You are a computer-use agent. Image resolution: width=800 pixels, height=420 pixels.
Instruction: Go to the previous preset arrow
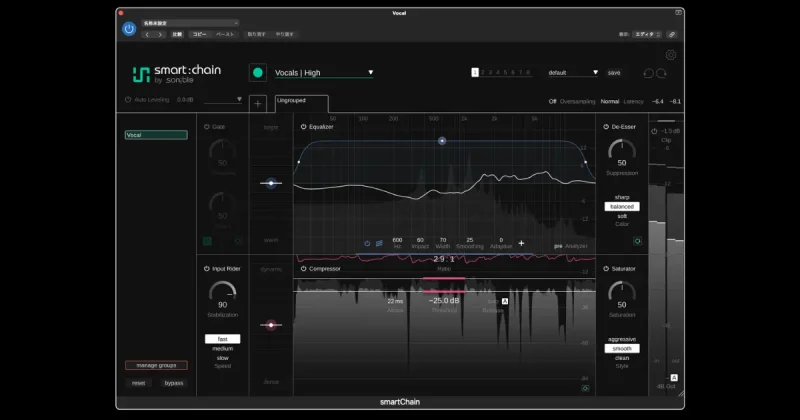tap(147, 35)
